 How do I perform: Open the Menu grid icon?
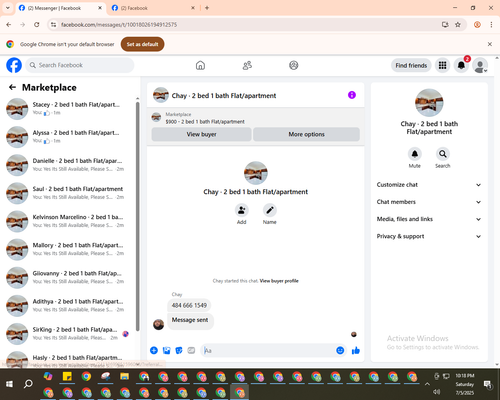click(x=442, y=65)
